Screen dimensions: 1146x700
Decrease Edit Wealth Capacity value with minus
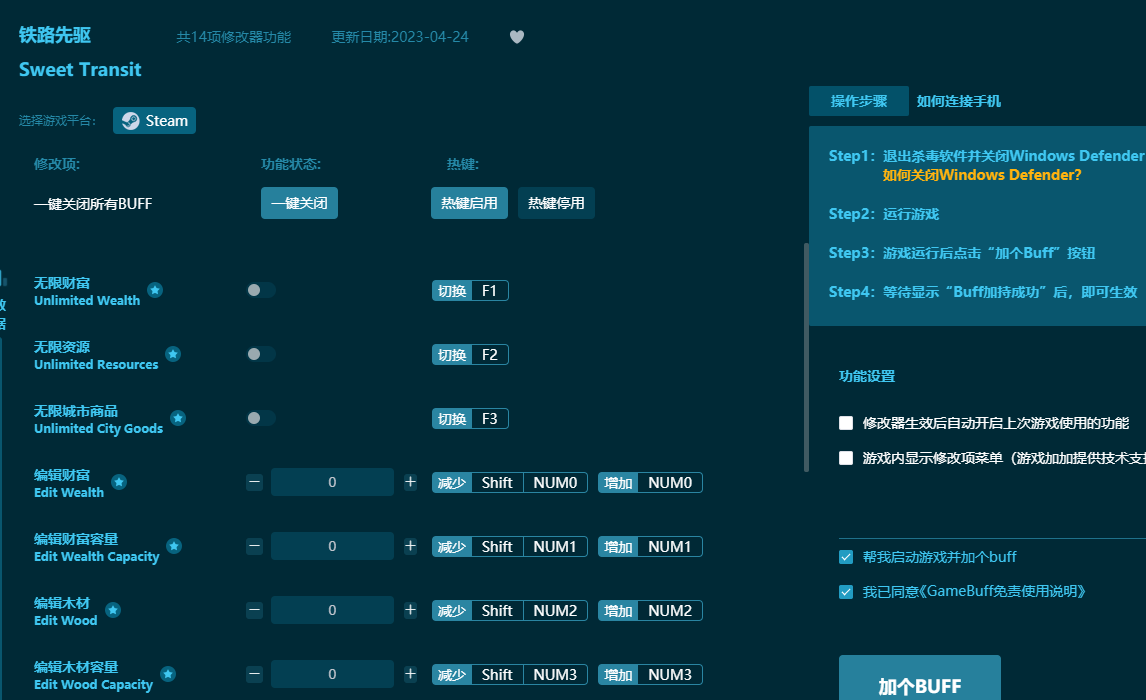tap(254, 546)
